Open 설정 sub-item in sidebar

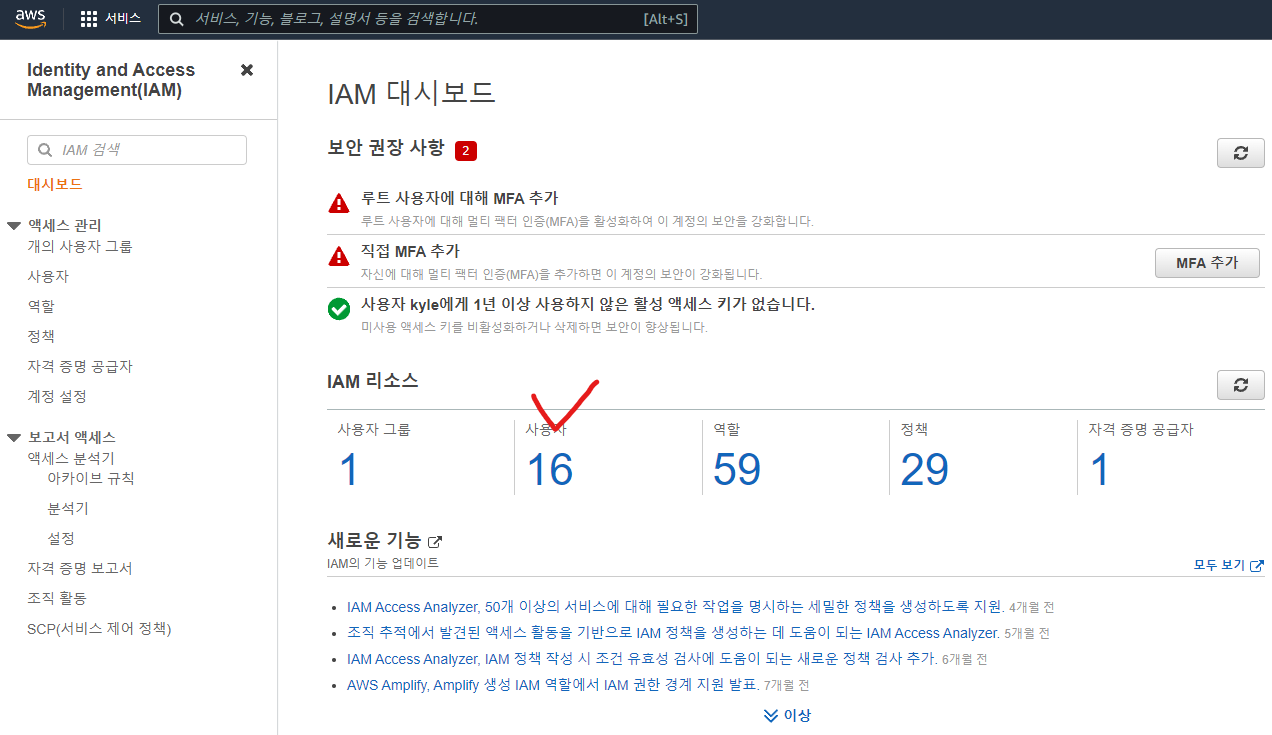(x=61, y=538)
